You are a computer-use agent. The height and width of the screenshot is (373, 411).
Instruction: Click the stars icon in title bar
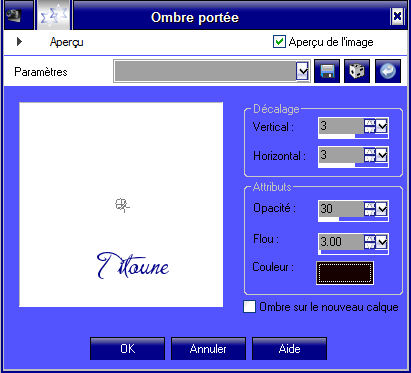tap(53, 15)
